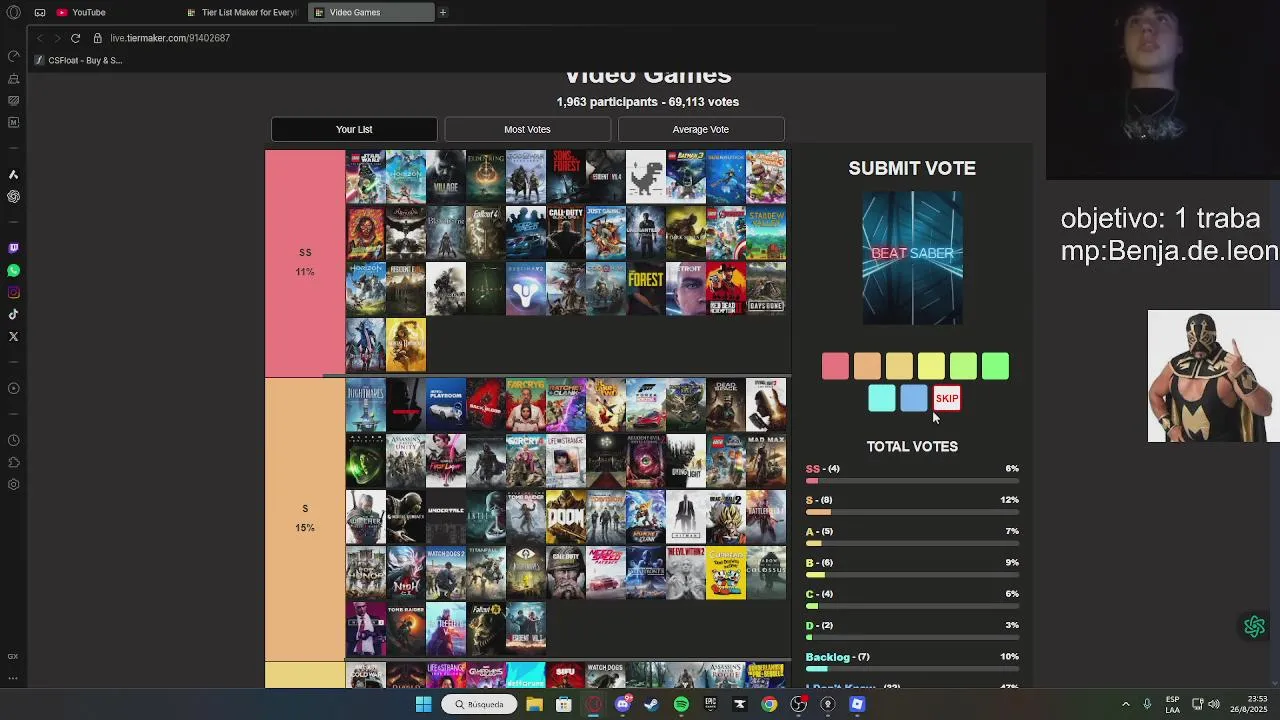Viewport: 1280px width, 720px height.
Task: Open the sidebar history clock icon
Action: pos(13,440)
